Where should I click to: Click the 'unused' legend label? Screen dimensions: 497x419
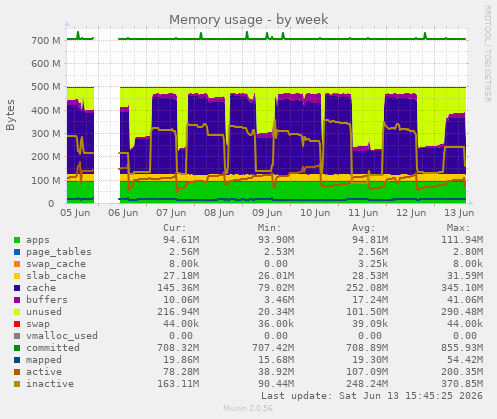[x=44, y=312]
